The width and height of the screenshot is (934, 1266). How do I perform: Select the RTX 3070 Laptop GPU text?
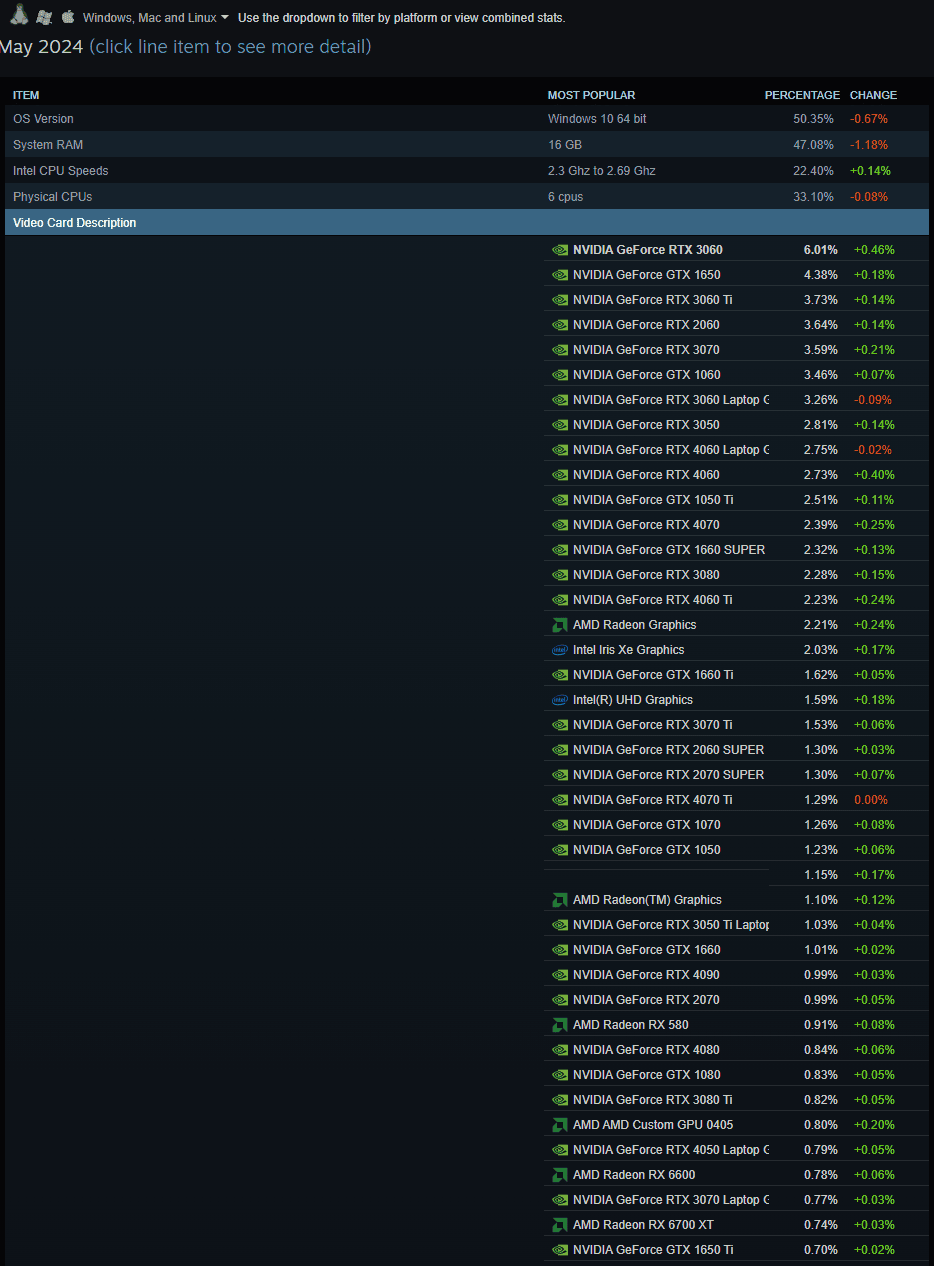(671, 1200)
